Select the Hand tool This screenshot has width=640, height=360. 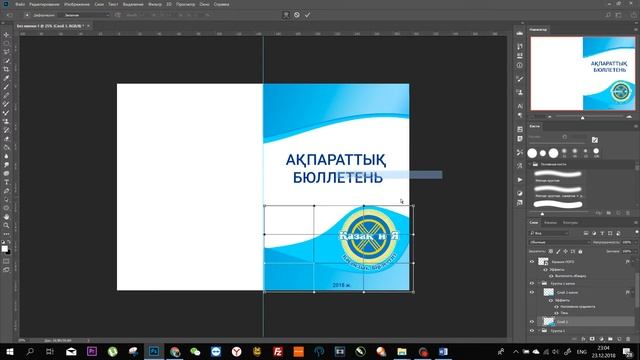7,217
